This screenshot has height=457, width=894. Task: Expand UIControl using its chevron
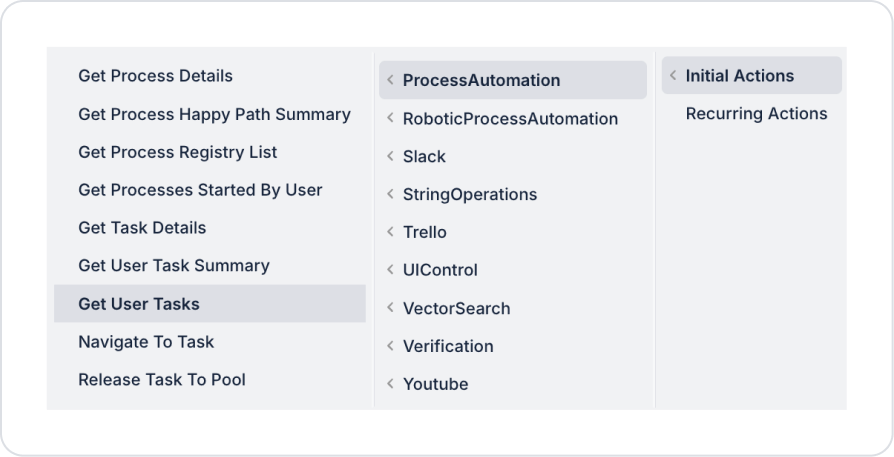tap(390, 270)
